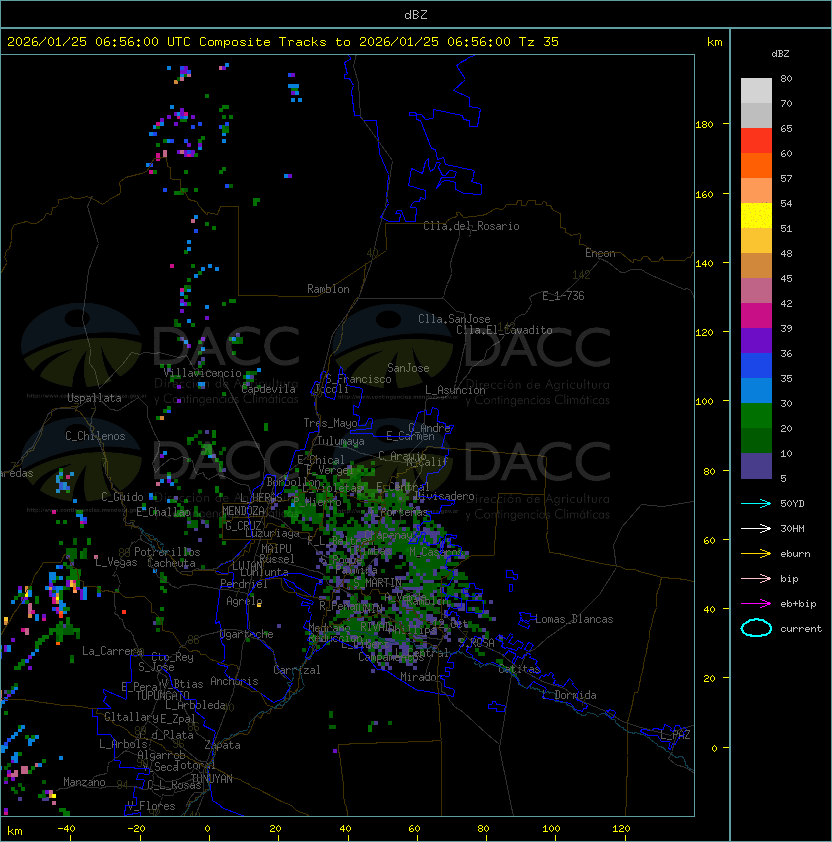Click the 'Villavicencio' place label

click(x=202, y=373)
